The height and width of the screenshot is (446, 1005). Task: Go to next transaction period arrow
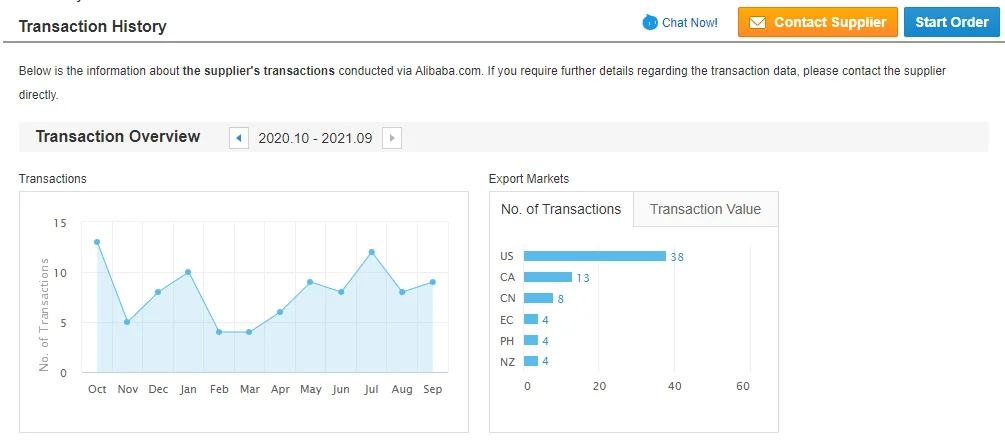click(x=392, y=138)
